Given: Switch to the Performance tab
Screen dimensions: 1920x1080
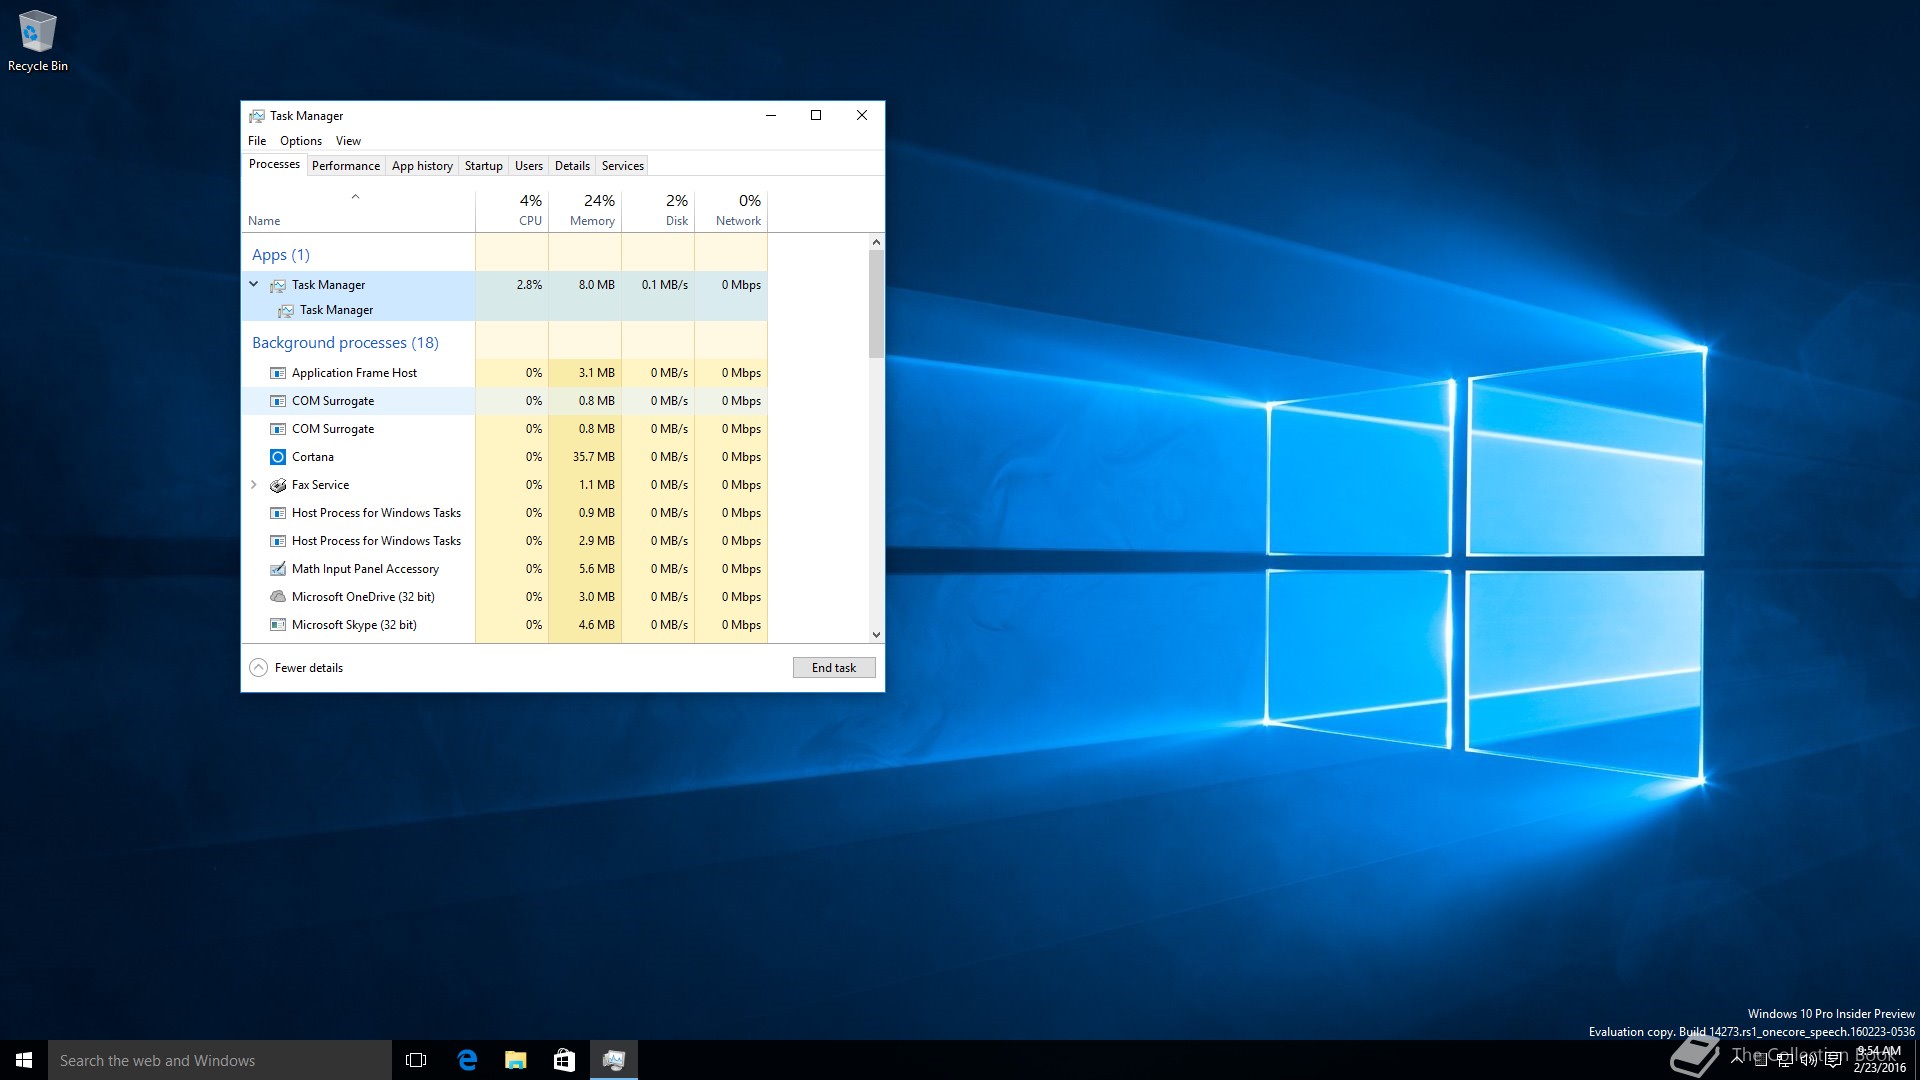Looking at the screenshot, I should tap(346, 166).
